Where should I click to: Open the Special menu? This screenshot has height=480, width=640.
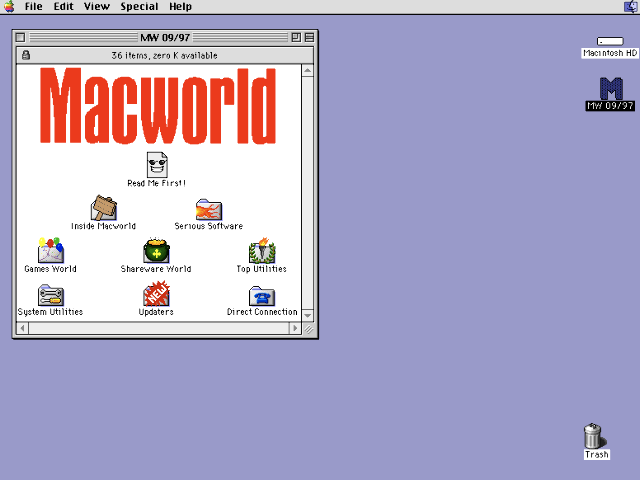(139, 7)
